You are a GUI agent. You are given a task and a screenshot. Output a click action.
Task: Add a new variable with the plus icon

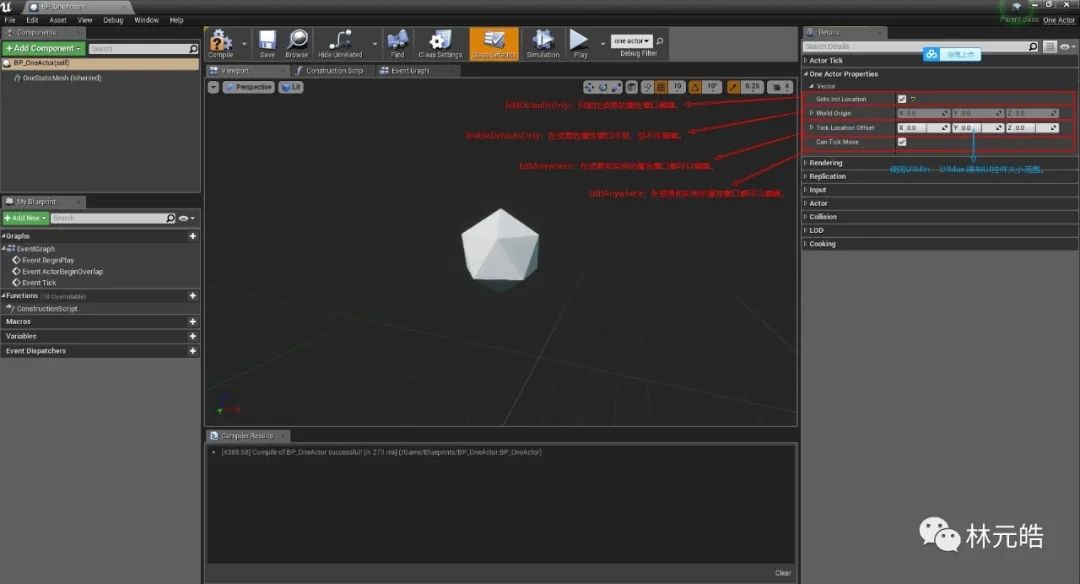[193, 336]
